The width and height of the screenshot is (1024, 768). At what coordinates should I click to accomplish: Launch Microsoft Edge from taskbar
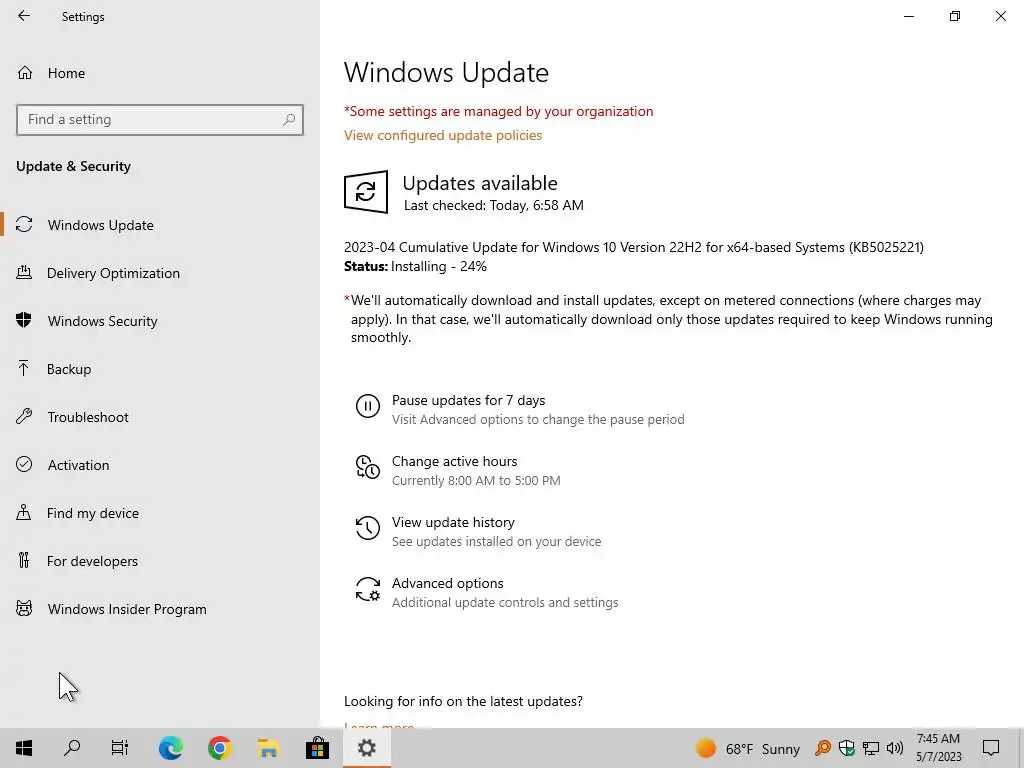(x=170, y=748)
